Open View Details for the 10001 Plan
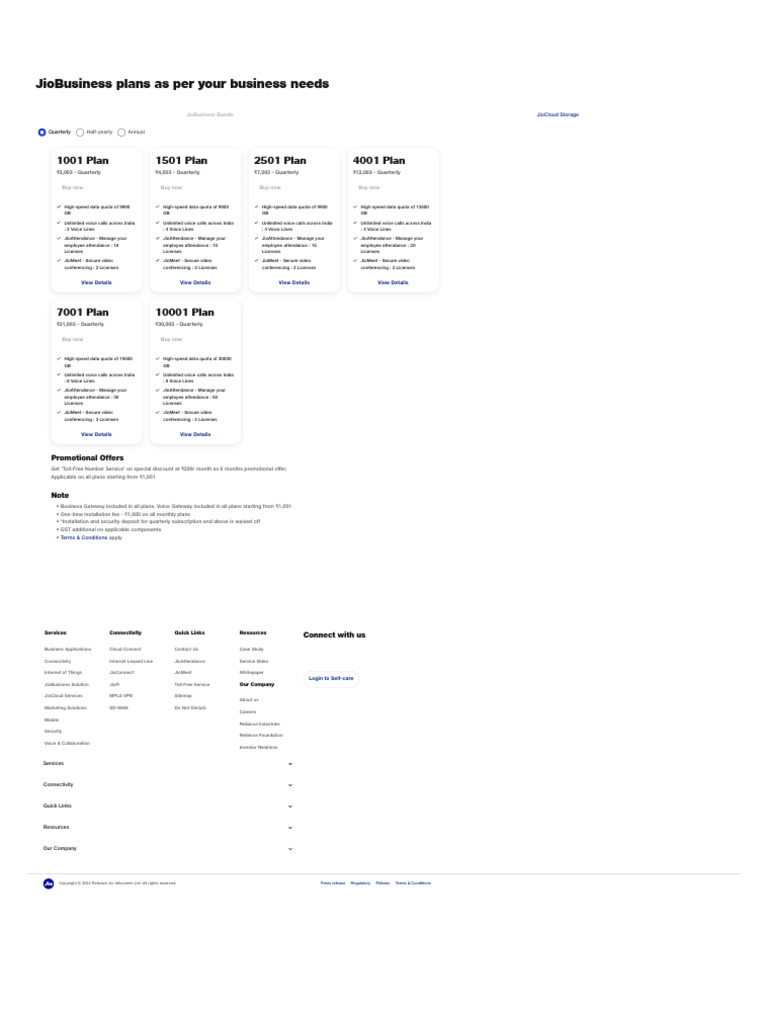This screenshot has height=1024, width=768. click(195, 434)
